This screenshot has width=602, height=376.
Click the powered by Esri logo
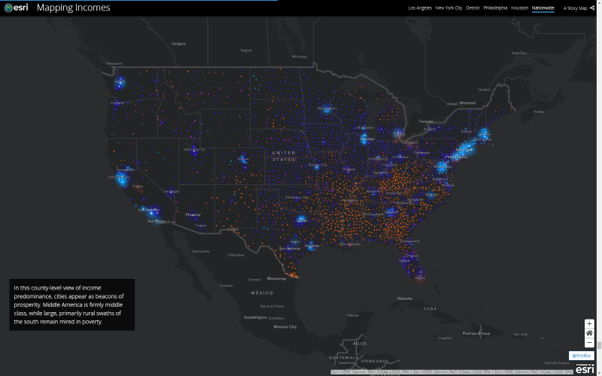pyautogui.click(x=584, y=368)
